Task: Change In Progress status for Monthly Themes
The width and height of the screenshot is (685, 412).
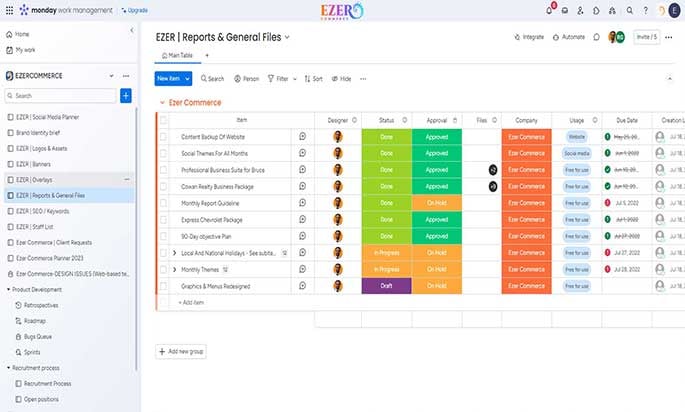Action: point(387,270)
